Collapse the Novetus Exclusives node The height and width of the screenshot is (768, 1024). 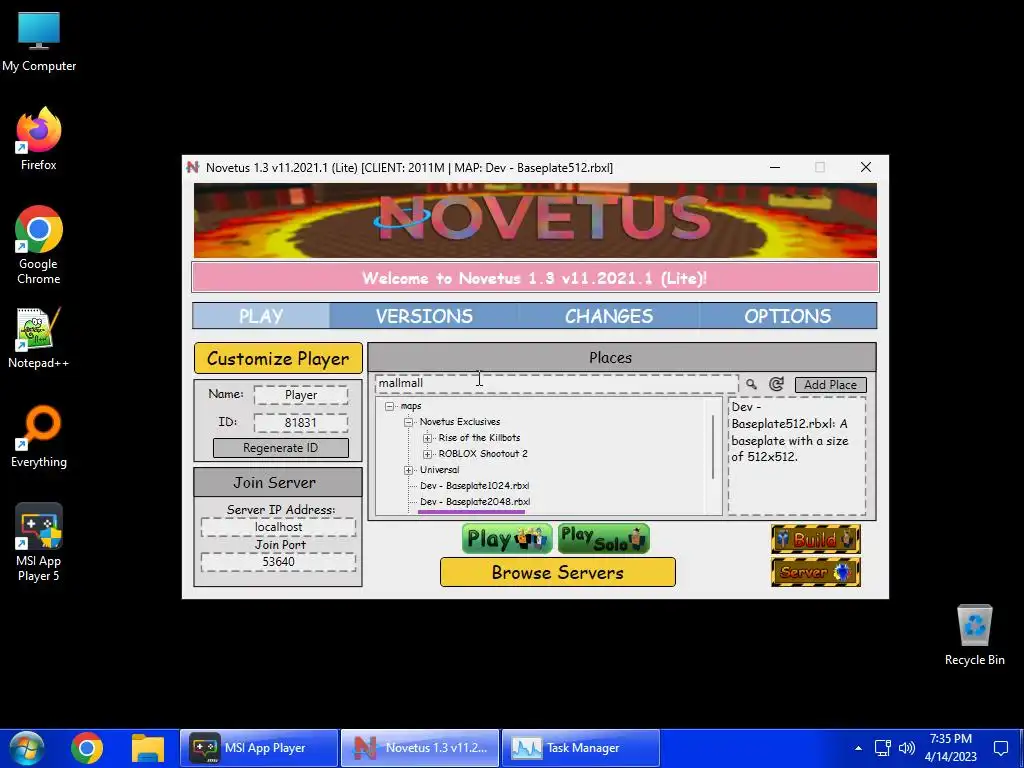click(409, 422)
